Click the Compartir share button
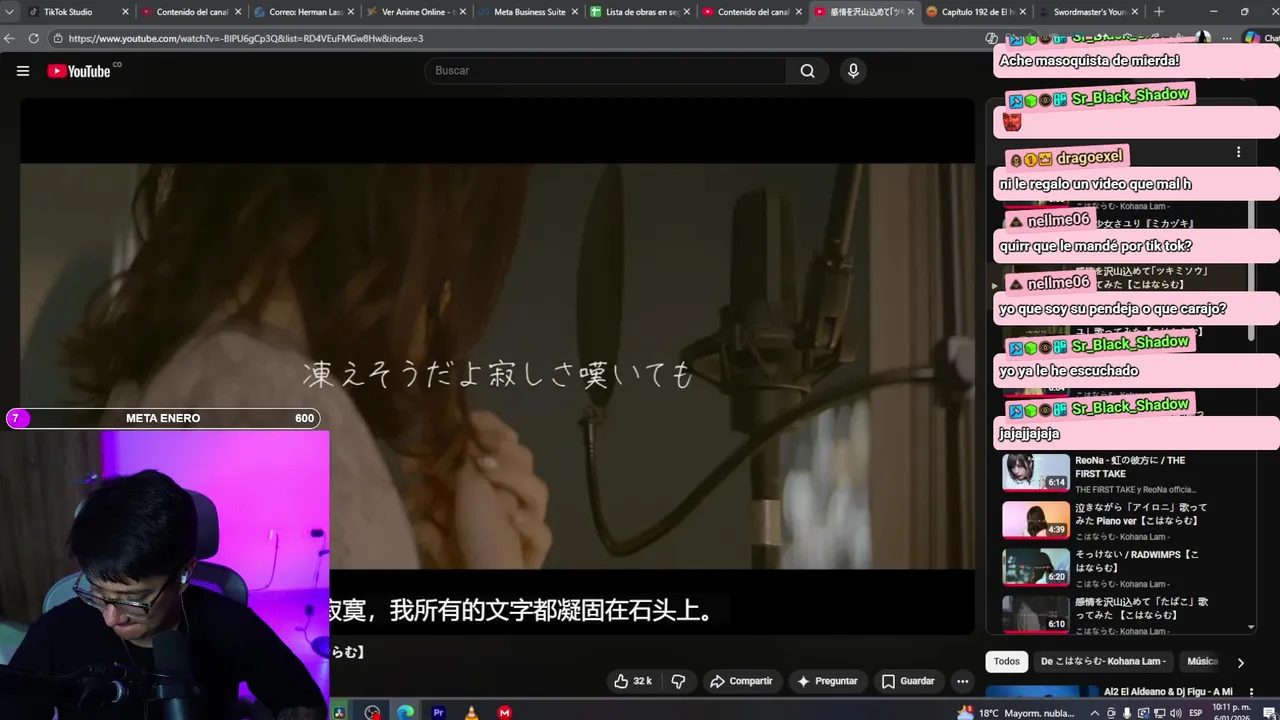This screenshot has height=720, width=1280. tap(741, 681)
